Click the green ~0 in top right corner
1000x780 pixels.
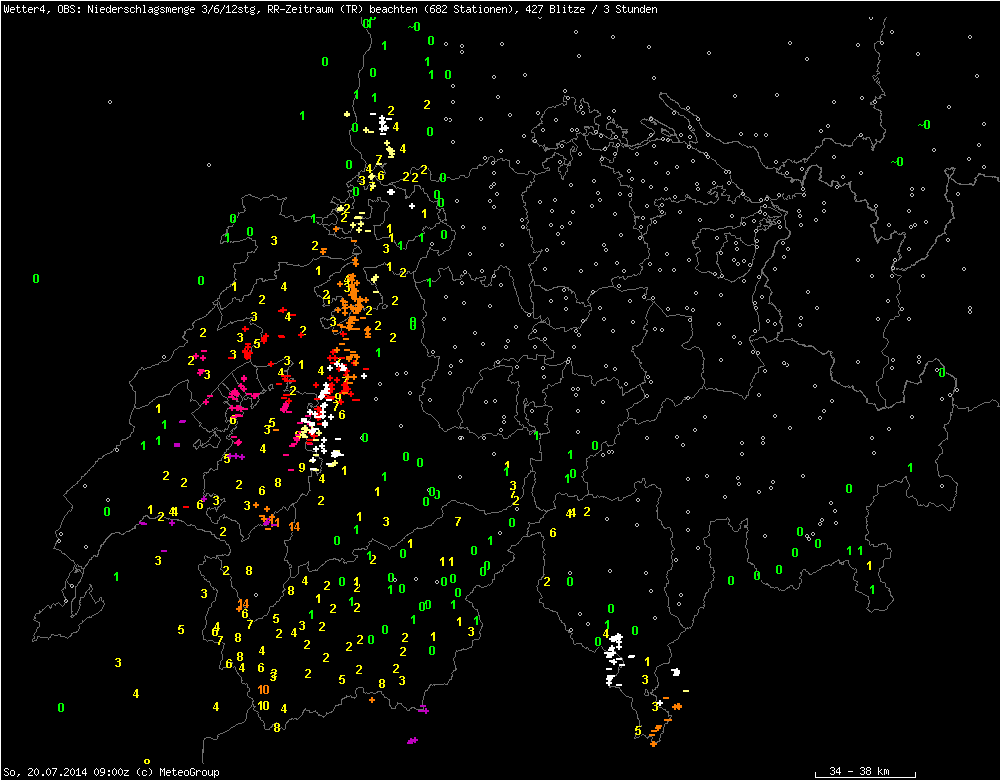point(924,125)
